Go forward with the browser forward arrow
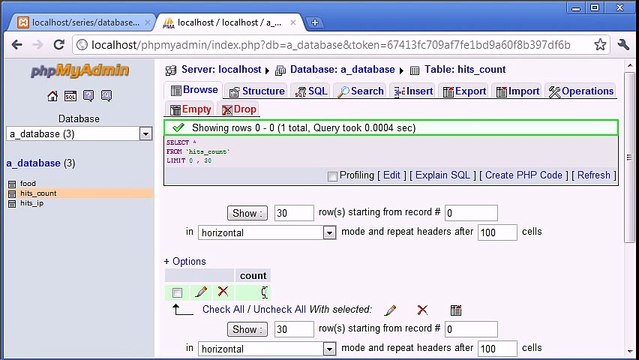639x360 pixels. point(37,44)
